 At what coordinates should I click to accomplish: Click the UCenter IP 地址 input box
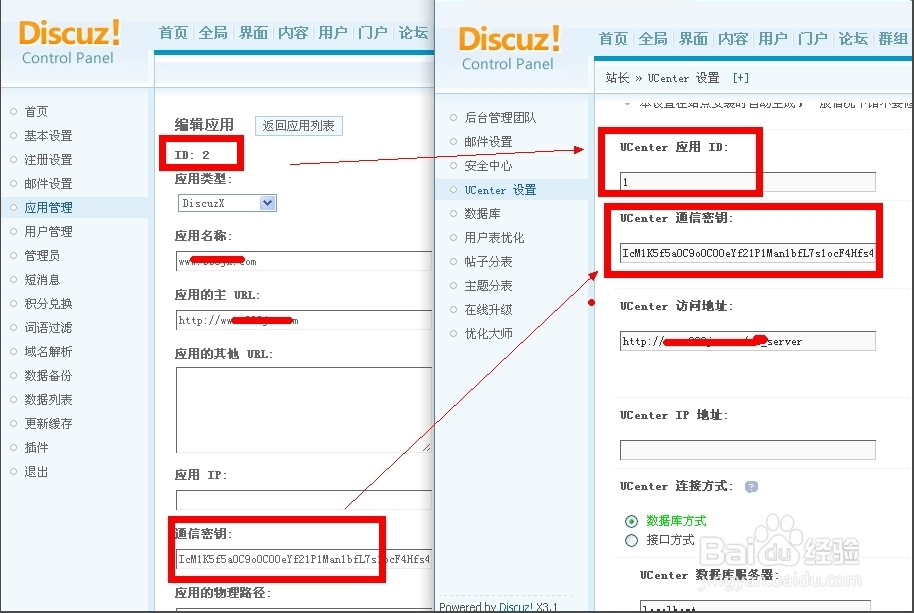(x=747, y=450)
